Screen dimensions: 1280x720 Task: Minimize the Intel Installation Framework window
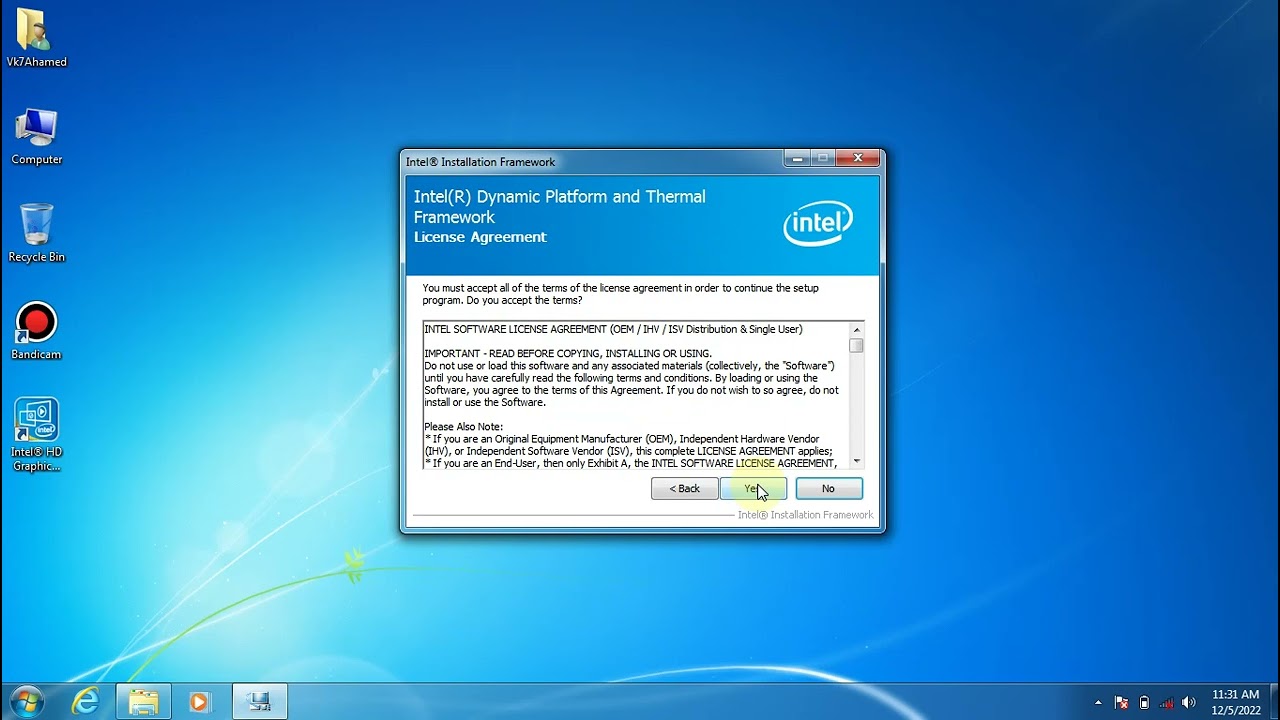(797, 158)
